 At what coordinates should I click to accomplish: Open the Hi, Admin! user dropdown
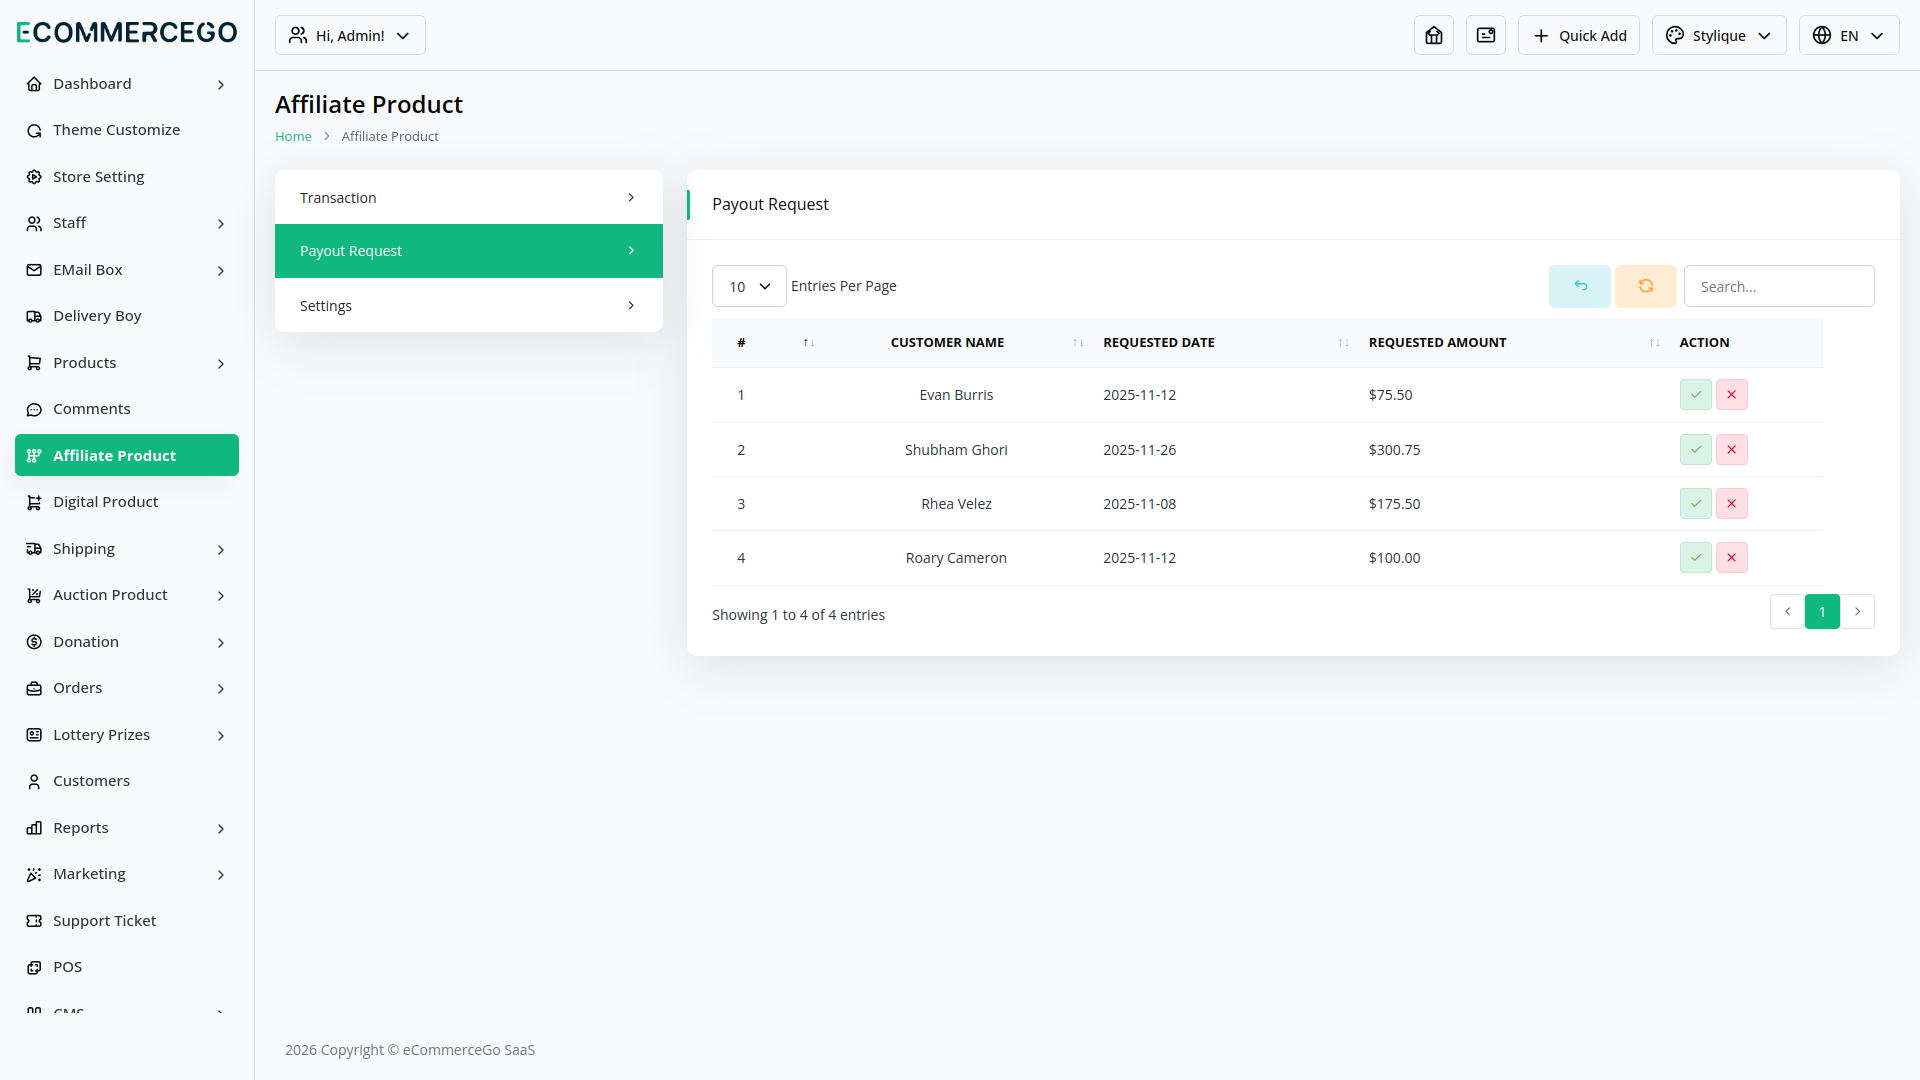point(350,35)
